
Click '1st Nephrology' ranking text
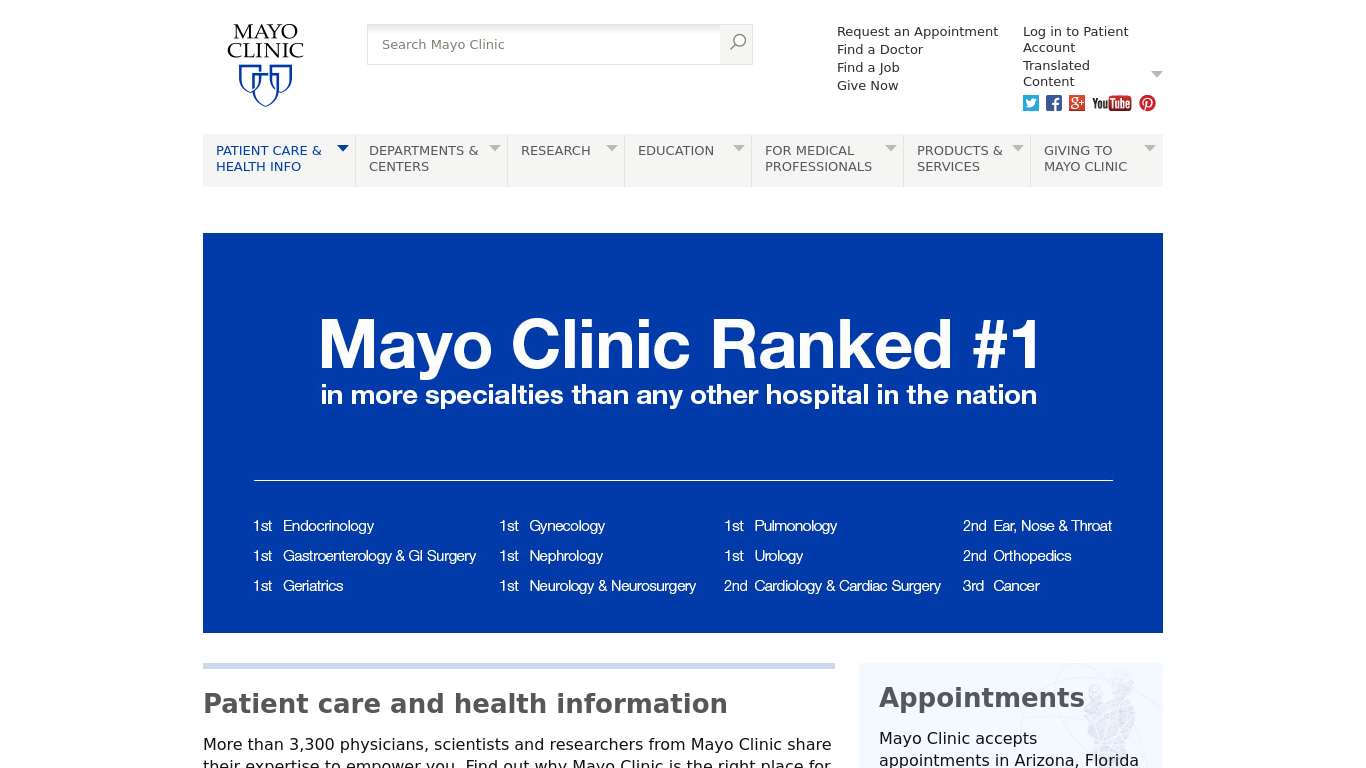[x=551, y=556]
